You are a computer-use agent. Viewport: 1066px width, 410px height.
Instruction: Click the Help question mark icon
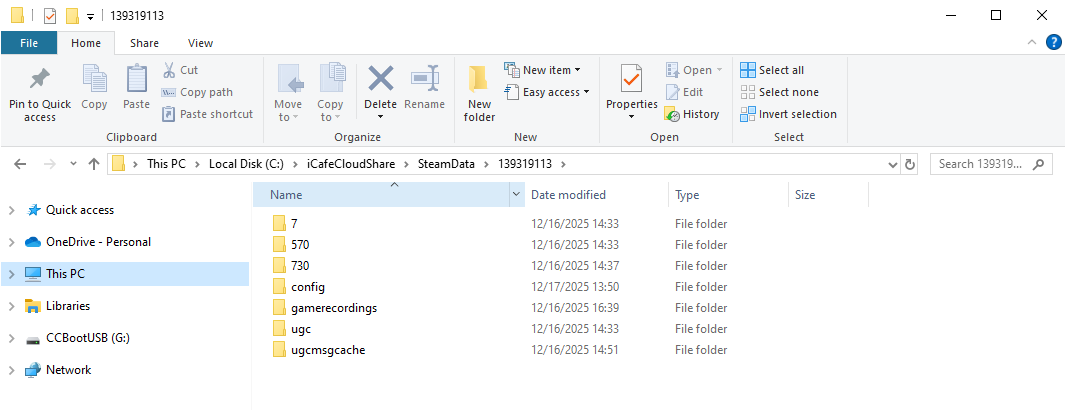tap(1053, 42)
